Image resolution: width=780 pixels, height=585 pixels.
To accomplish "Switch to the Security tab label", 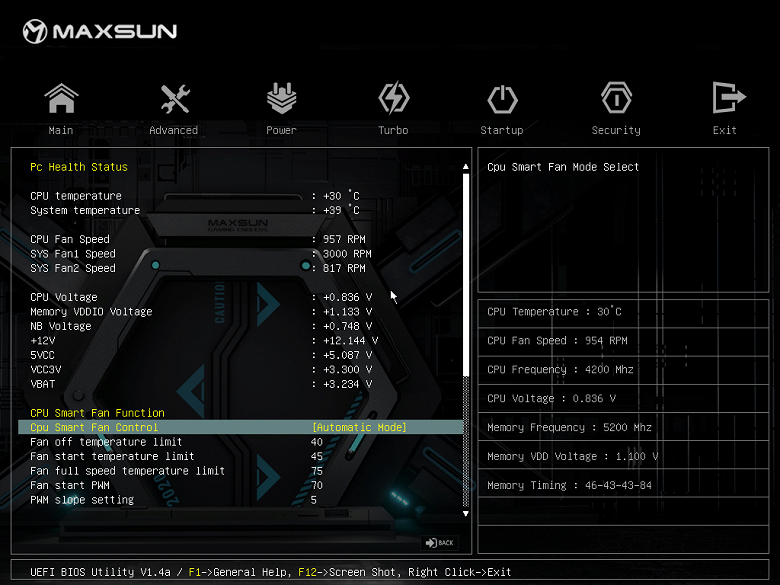I will click(x=616, y=130).
